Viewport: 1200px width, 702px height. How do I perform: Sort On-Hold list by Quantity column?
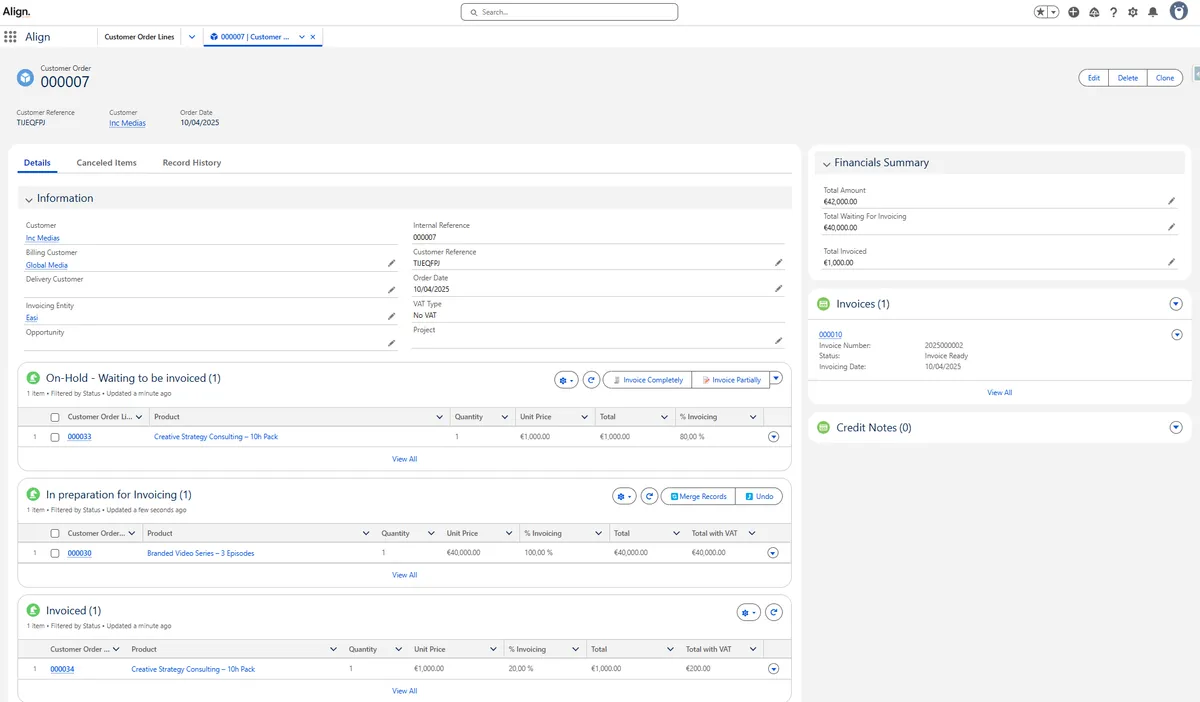click(x=468, y=417)
